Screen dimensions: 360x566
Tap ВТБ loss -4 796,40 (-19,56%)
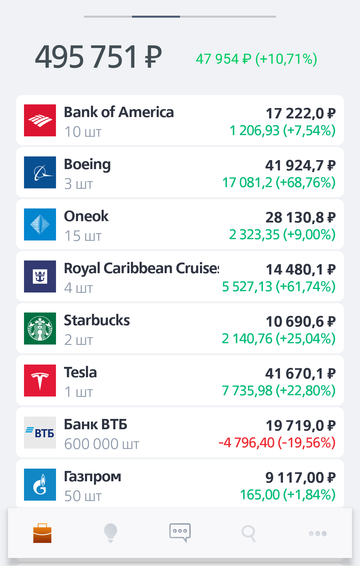coord(277,442)
